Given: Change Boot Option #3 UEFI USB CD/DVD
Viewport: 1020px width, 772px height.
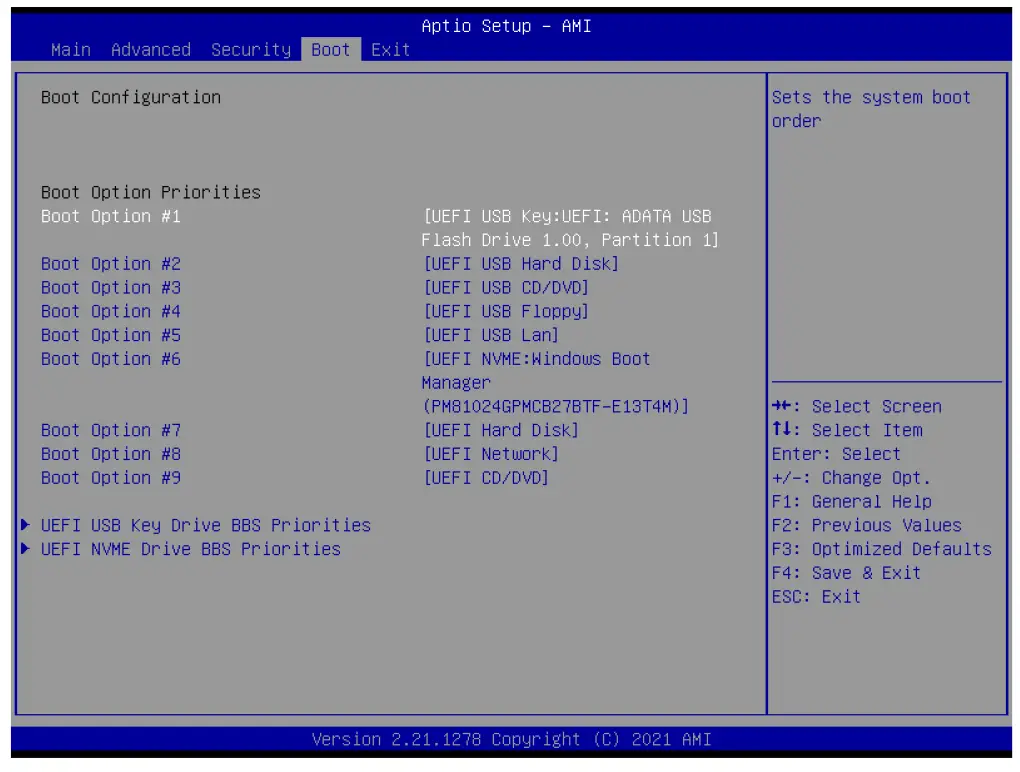Looking at the screenshot, I should click(506, 288).
